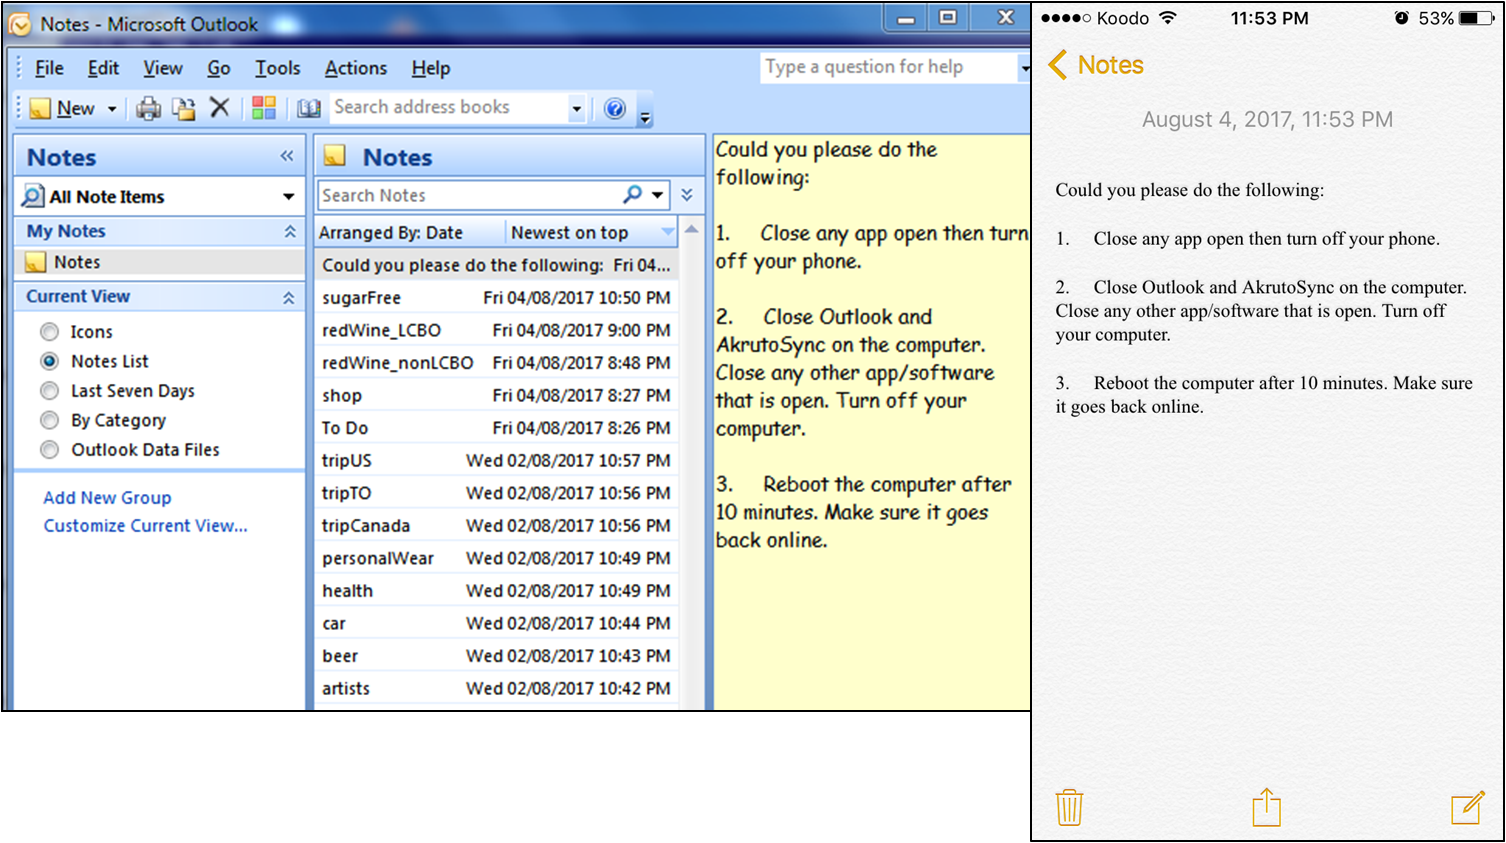This screenshot has height=843, width=1506.
Task: Open the Help menu
Action: pos(431,68)
